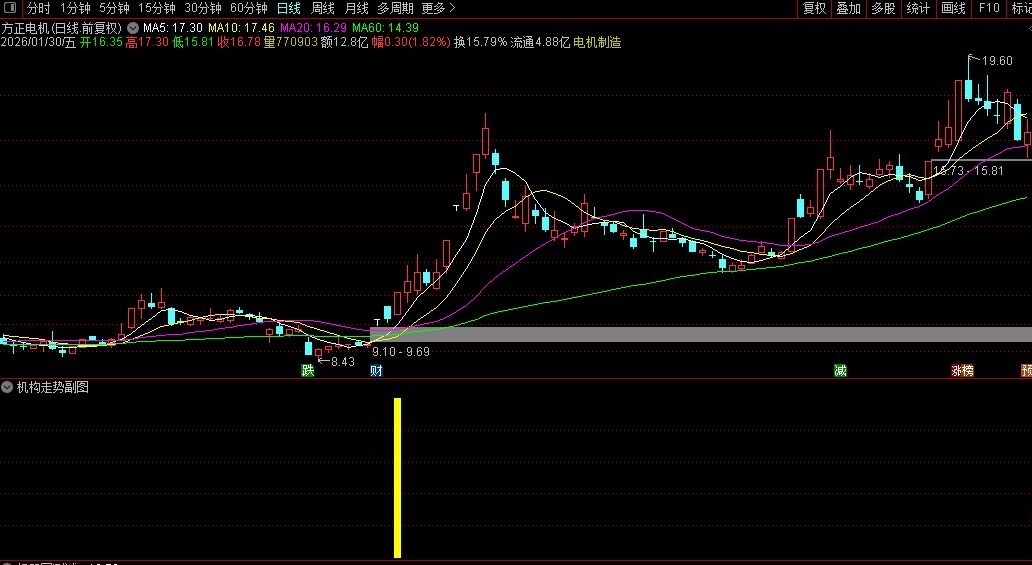The image size is (1032, 565).
Task: Open indicator dropdown beside 方正电机 title
Action: pos(133,28)
